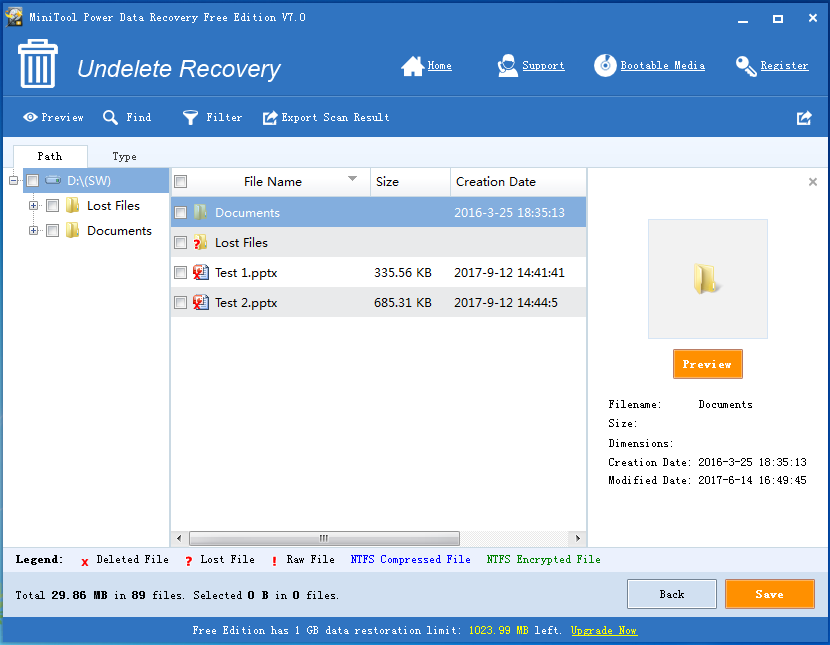Open the Support link
Screen dimensions: 830x645
point(543,66)
